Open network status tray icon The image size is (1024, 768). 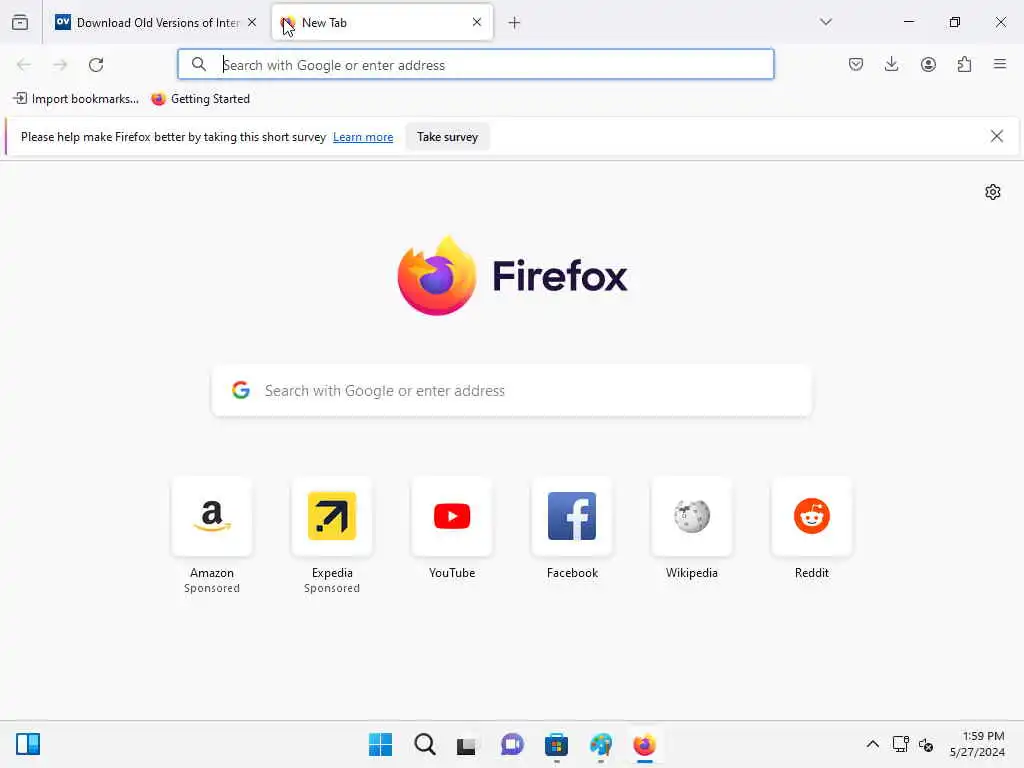click(x=901, y=744)
